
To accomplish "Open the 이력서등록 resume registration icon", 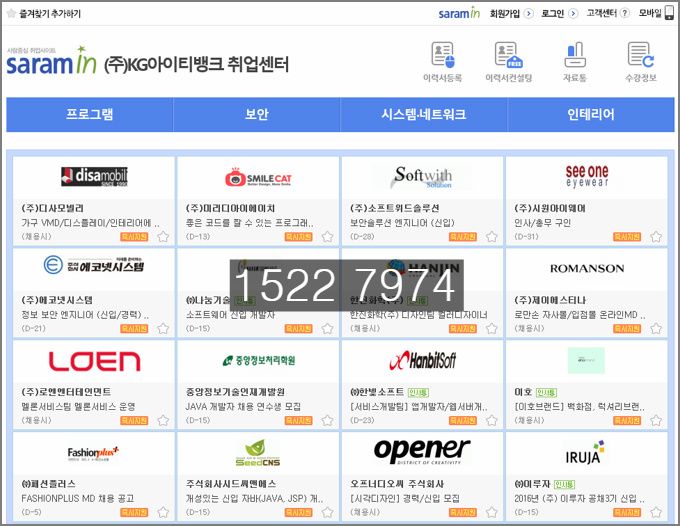I will click(x=442, y=55).
